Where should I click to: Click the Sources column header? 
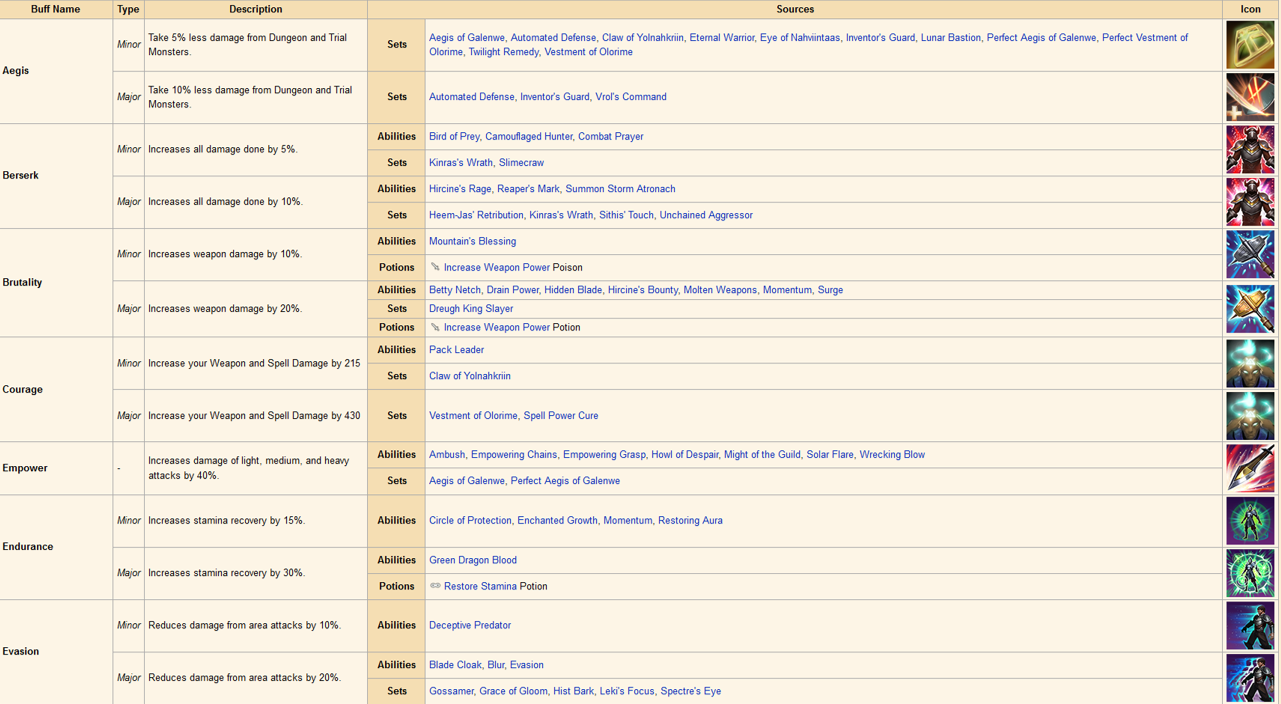[795, 9]
